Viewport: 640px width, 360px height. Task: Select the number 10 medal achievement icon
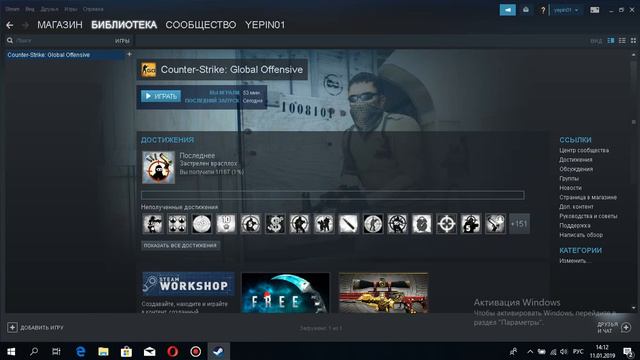point(226,224)
